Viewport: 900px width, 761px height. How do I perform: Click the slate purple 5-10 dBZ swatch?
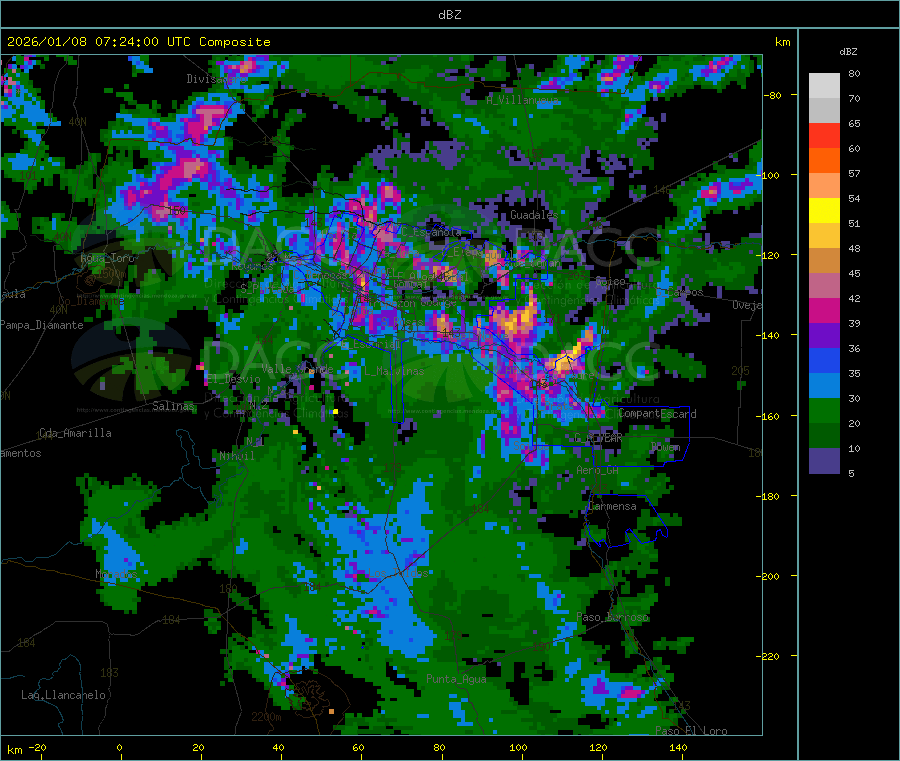tap(824, 461)
